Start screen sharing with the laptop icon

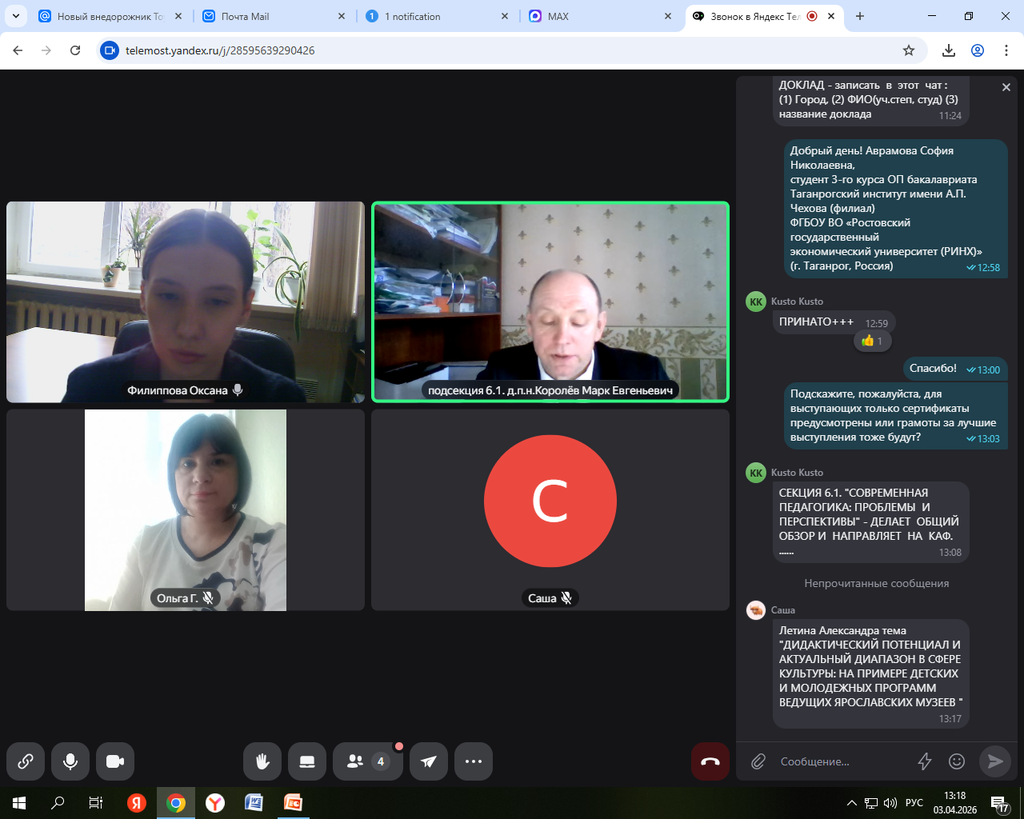click(x=307, y=761)
